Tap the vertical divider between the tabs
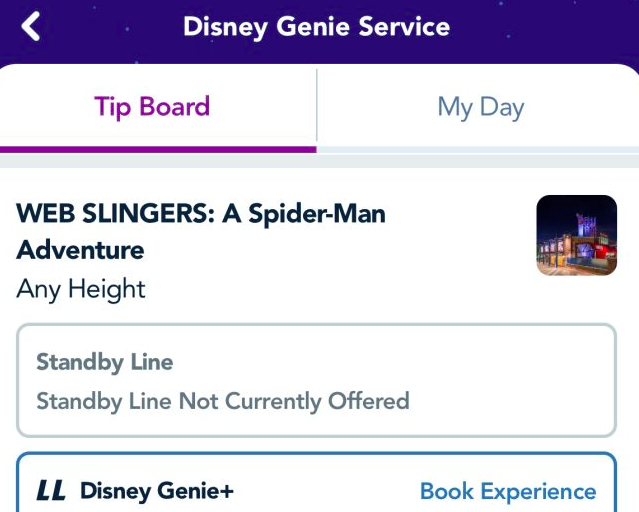 [317, 107]
